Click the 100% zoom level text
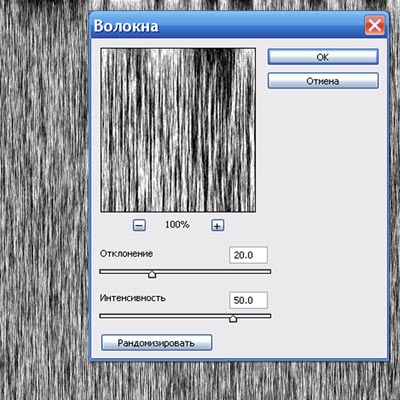 [x=177, y=225]
